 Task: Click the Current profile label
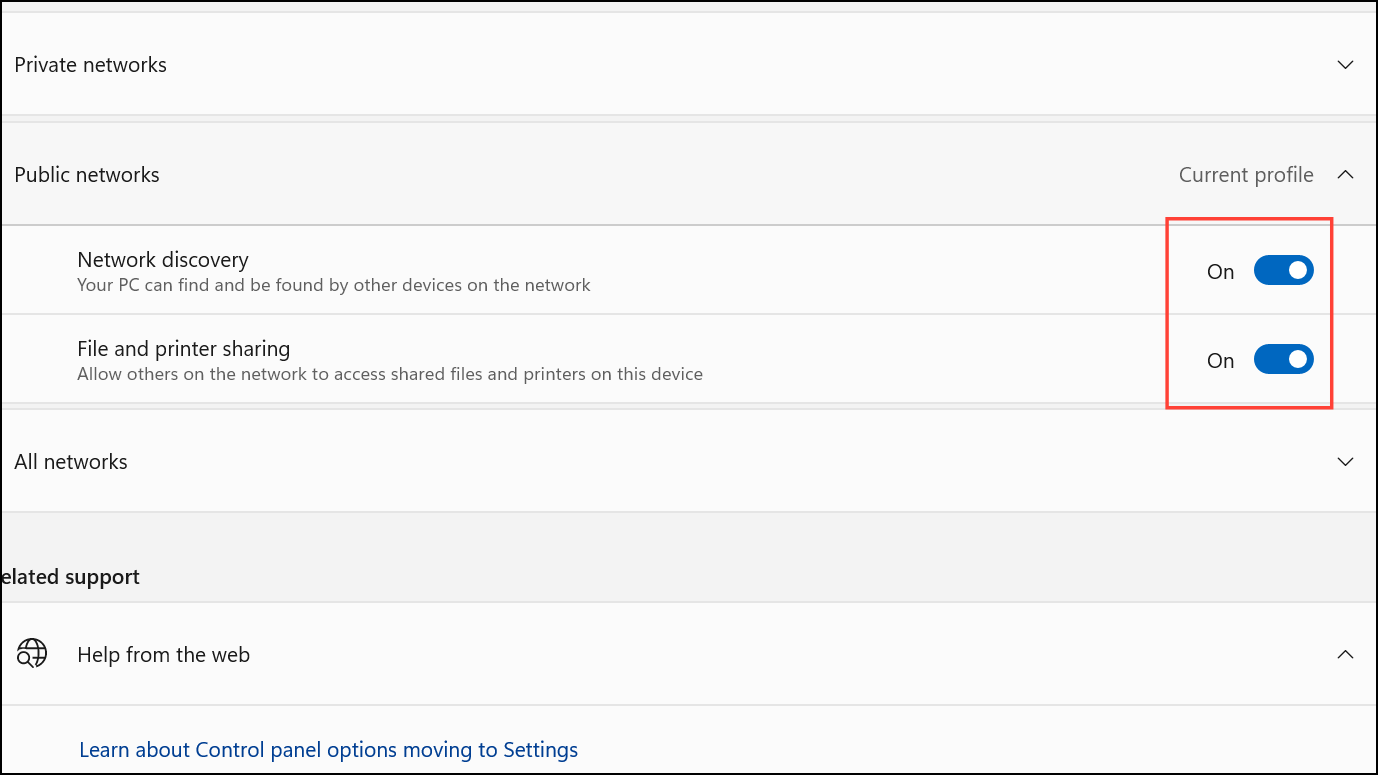(x=1245, y=175)
